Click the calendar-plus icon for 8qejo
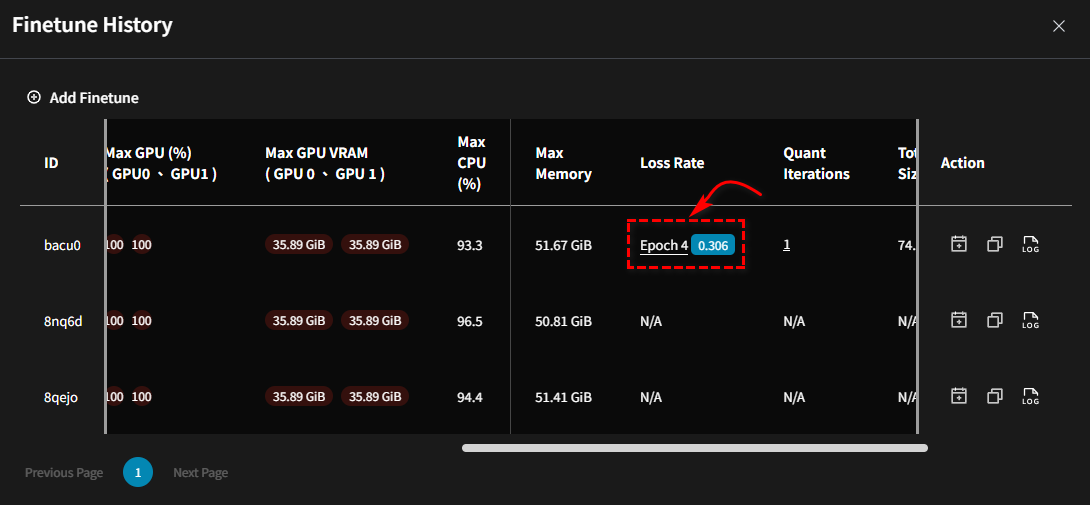 click(x=958, y=396)
